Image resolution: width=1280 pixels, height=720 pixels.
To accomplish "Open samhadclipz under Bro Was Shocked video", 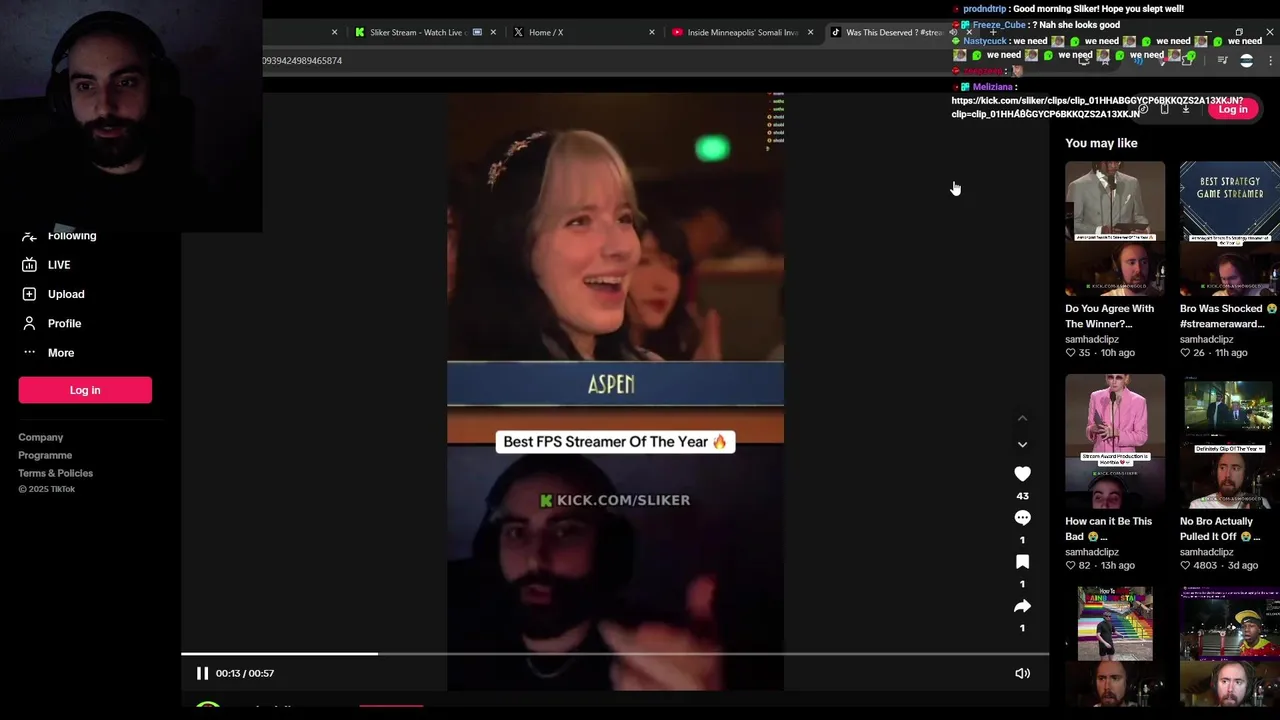I will click(x=1207, y=339).
